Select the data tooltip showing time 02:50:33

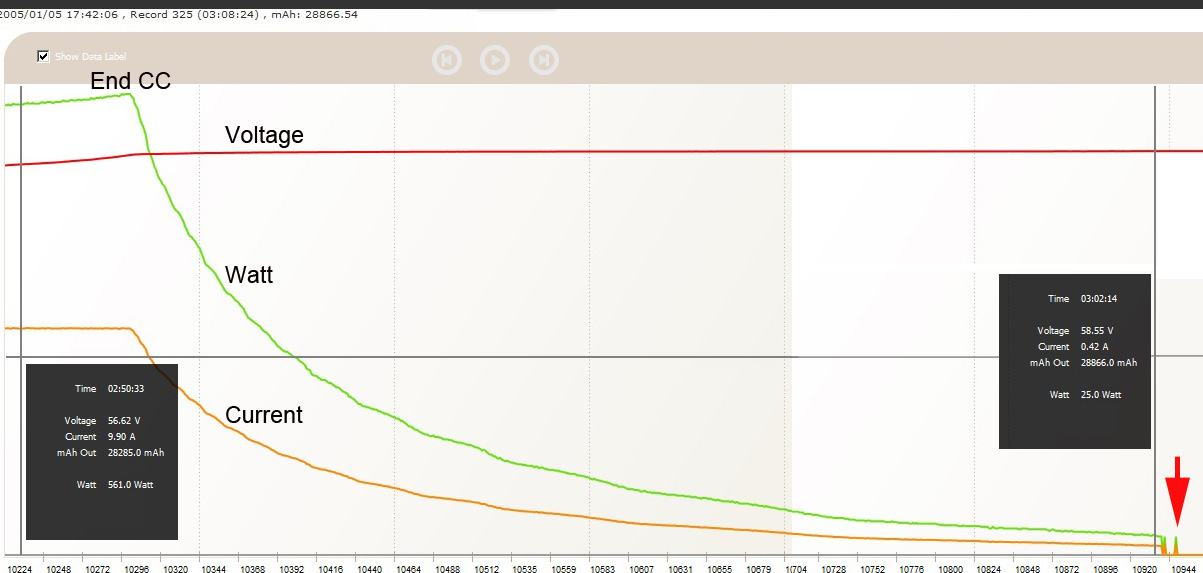coord(101,451)
